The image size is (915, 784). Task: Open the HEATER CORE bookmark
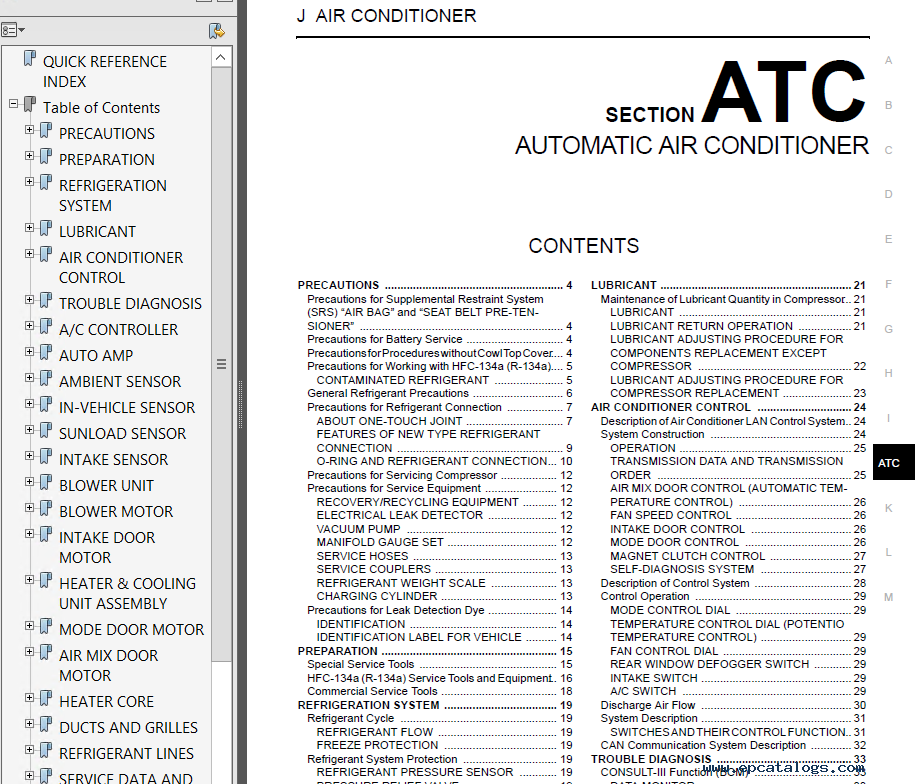106,702
